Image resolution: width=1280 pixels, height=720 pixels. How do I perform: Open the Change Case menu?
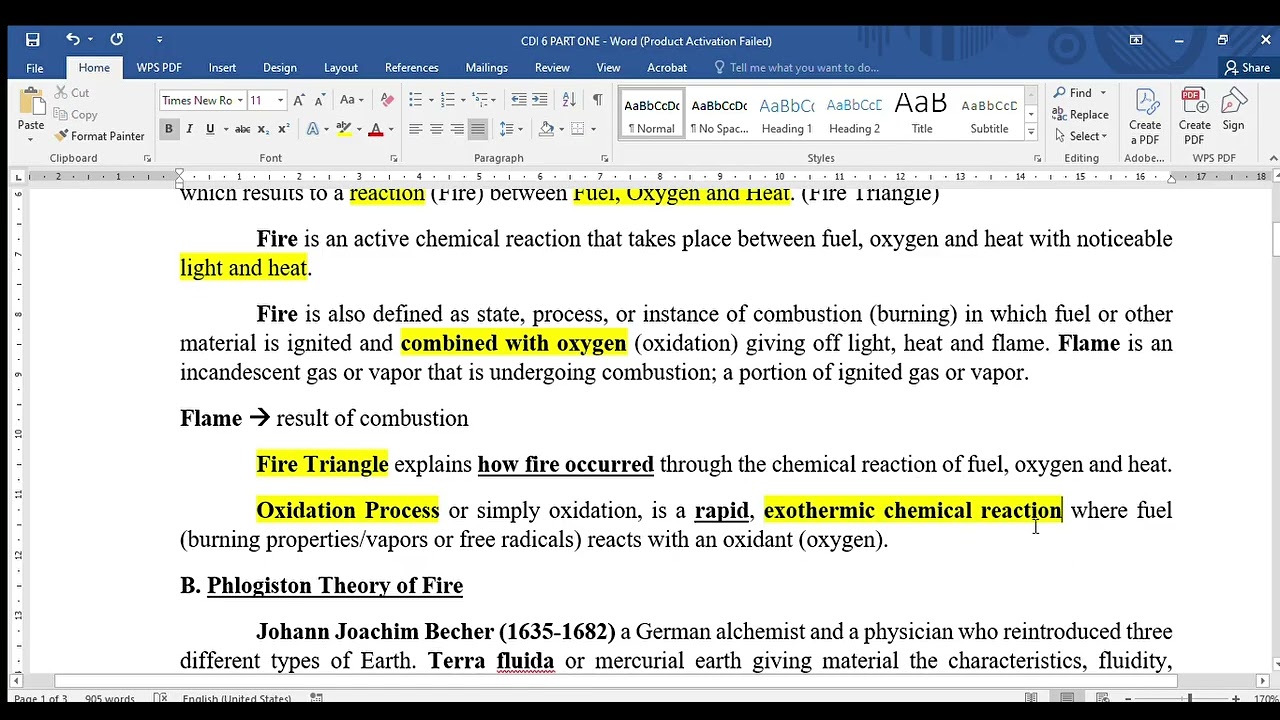(352, 100)
